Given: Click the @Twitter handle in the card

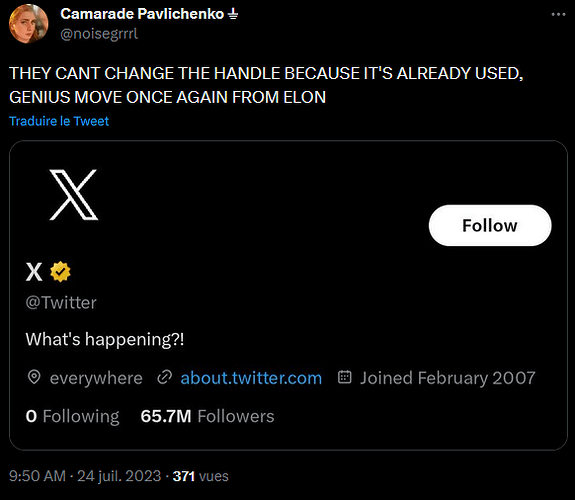Looking at the screenshot, I should click(61, 303).
